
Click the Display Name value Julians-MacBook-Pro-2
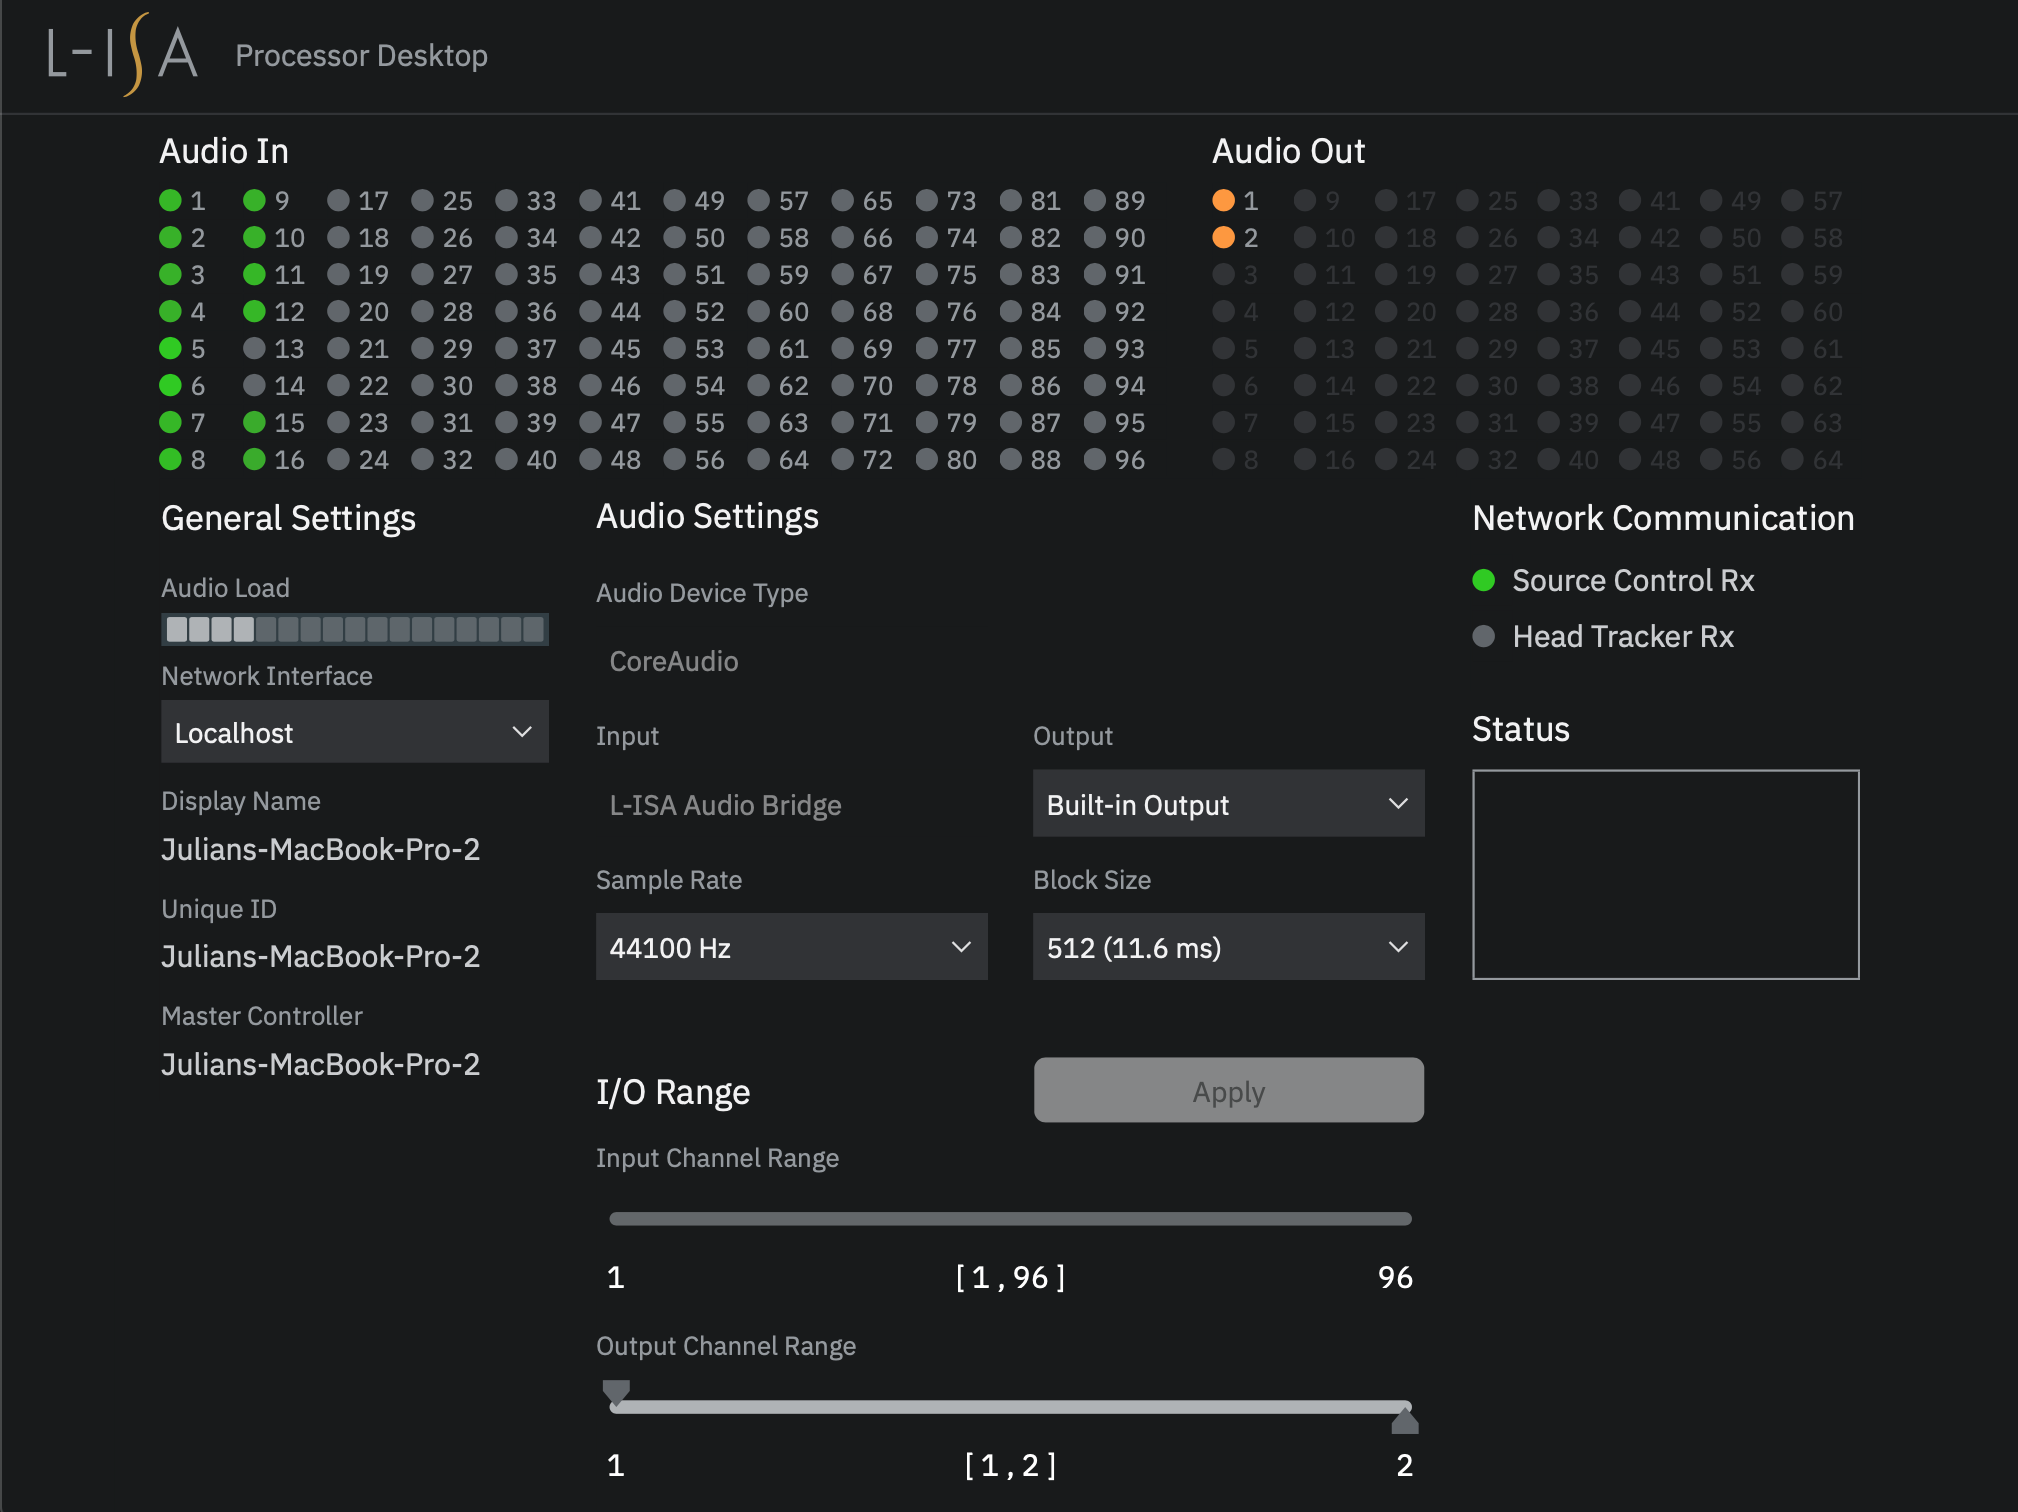320,850
